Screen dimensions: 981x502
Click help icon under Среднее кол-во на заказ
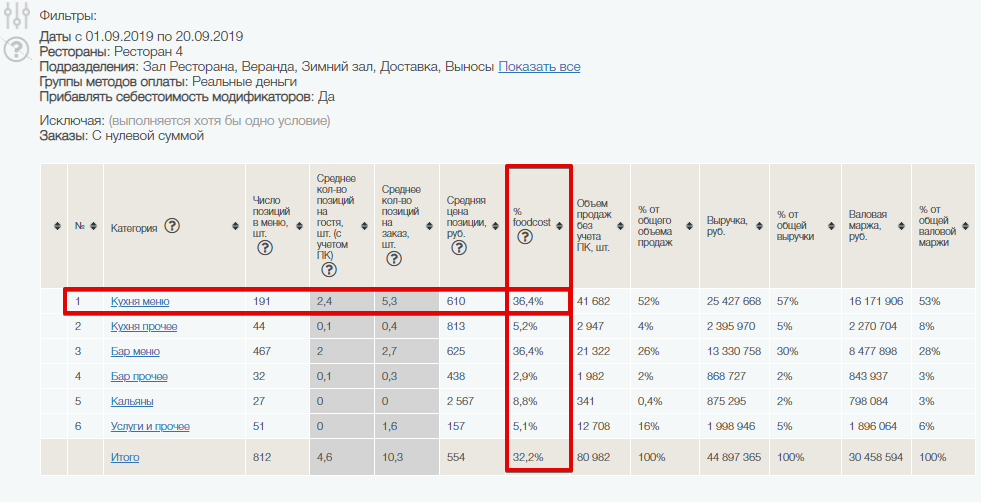coord(394,258)
